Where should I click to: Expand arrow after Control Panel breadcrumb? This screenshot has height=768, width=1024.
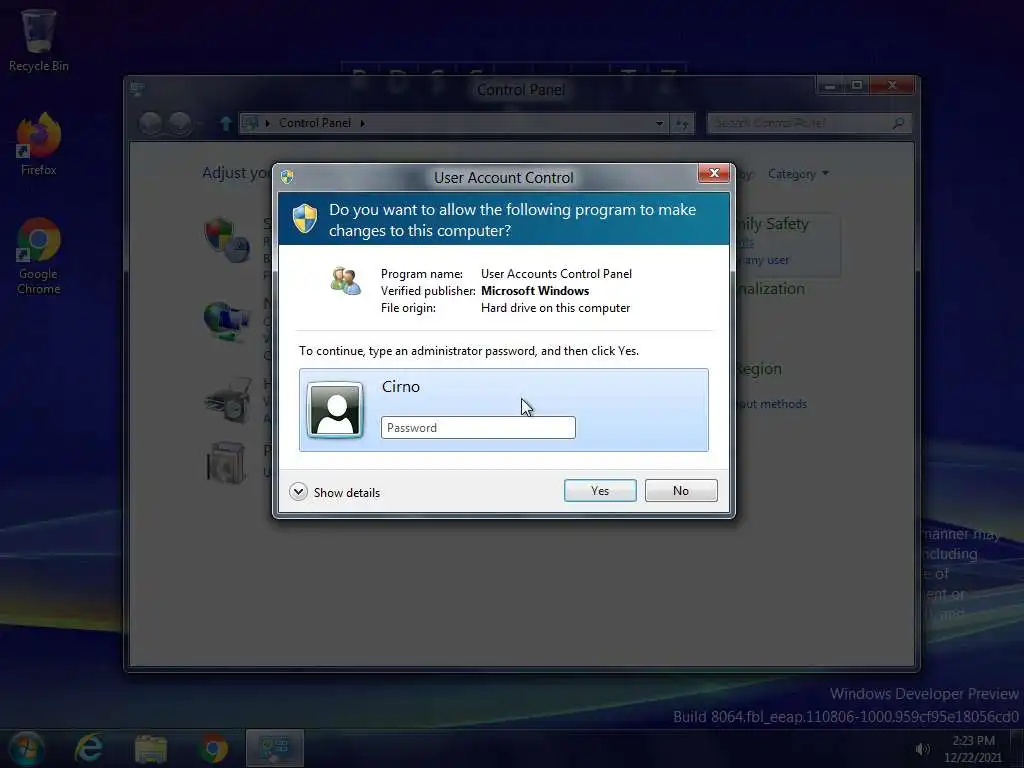pyautogui.click(x=362, y=123)
